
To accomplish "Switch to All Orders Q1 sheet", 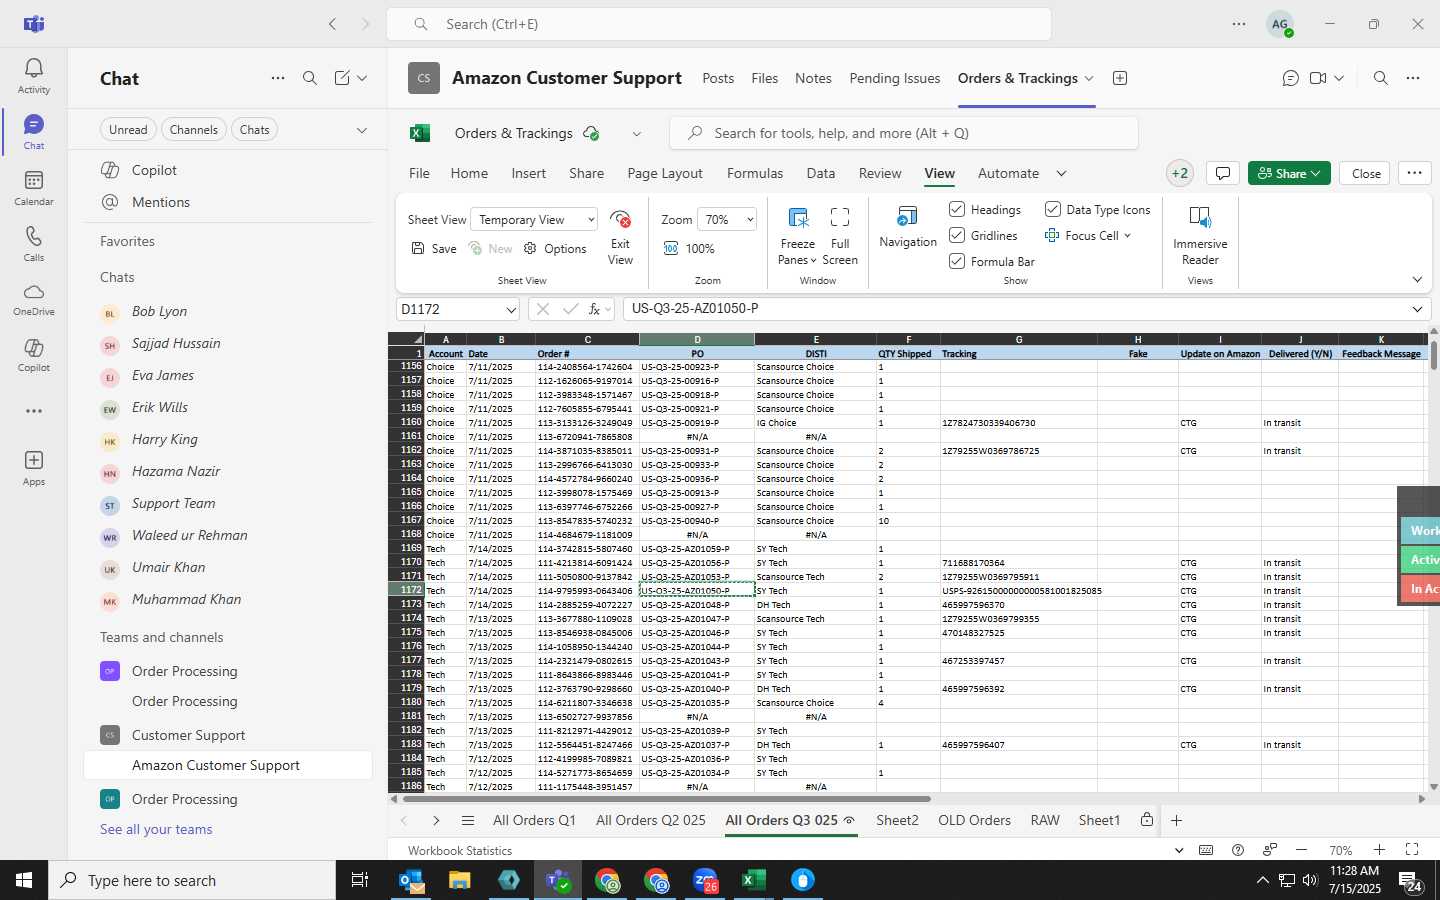I will click(534, 821).
